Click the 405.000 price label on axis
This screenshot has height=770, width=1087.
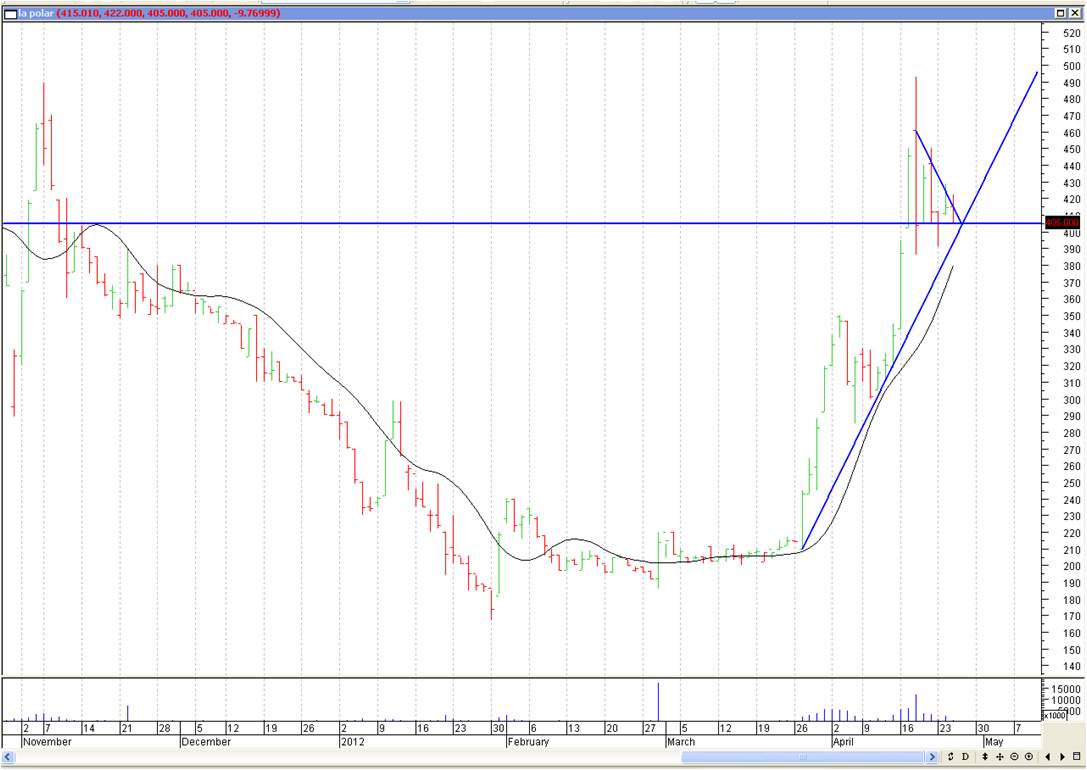coord(1061,223)
